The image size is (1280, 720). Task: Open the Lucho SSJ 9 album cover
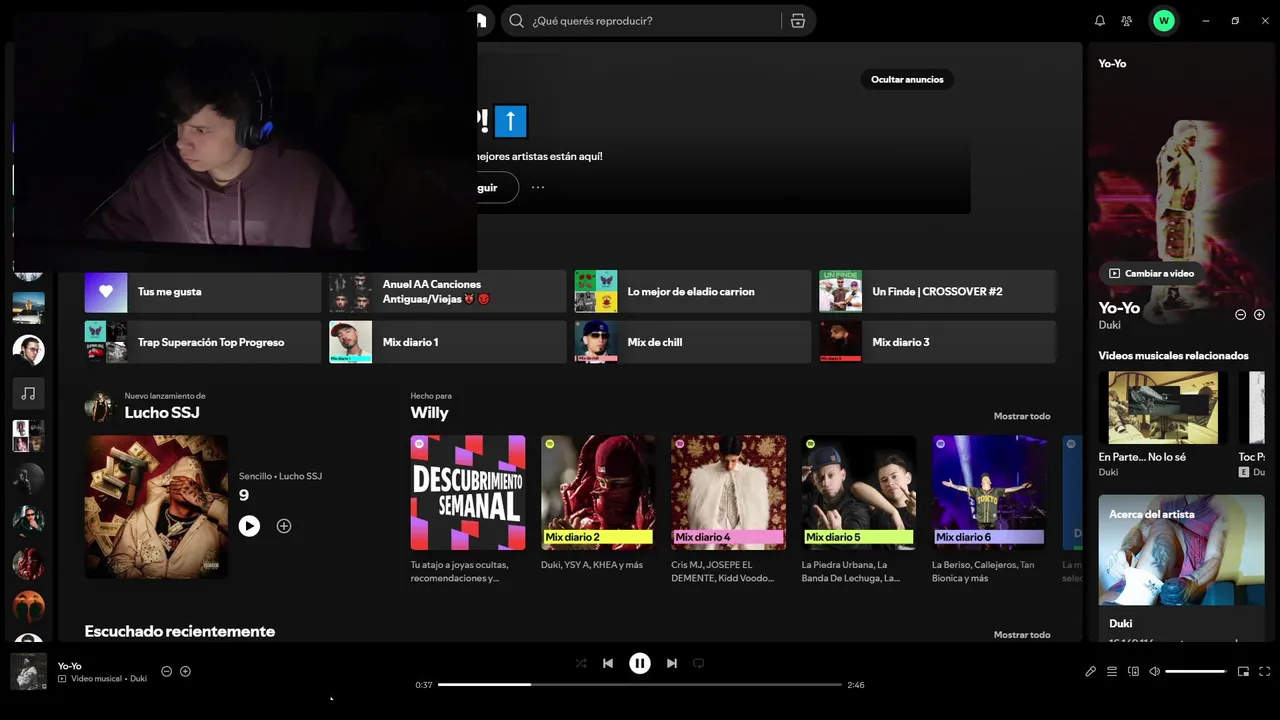pos(156,506)
